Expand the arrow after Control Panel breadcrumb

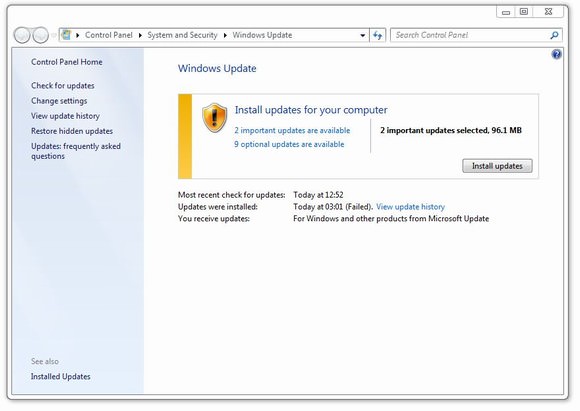tap(140, 35)
